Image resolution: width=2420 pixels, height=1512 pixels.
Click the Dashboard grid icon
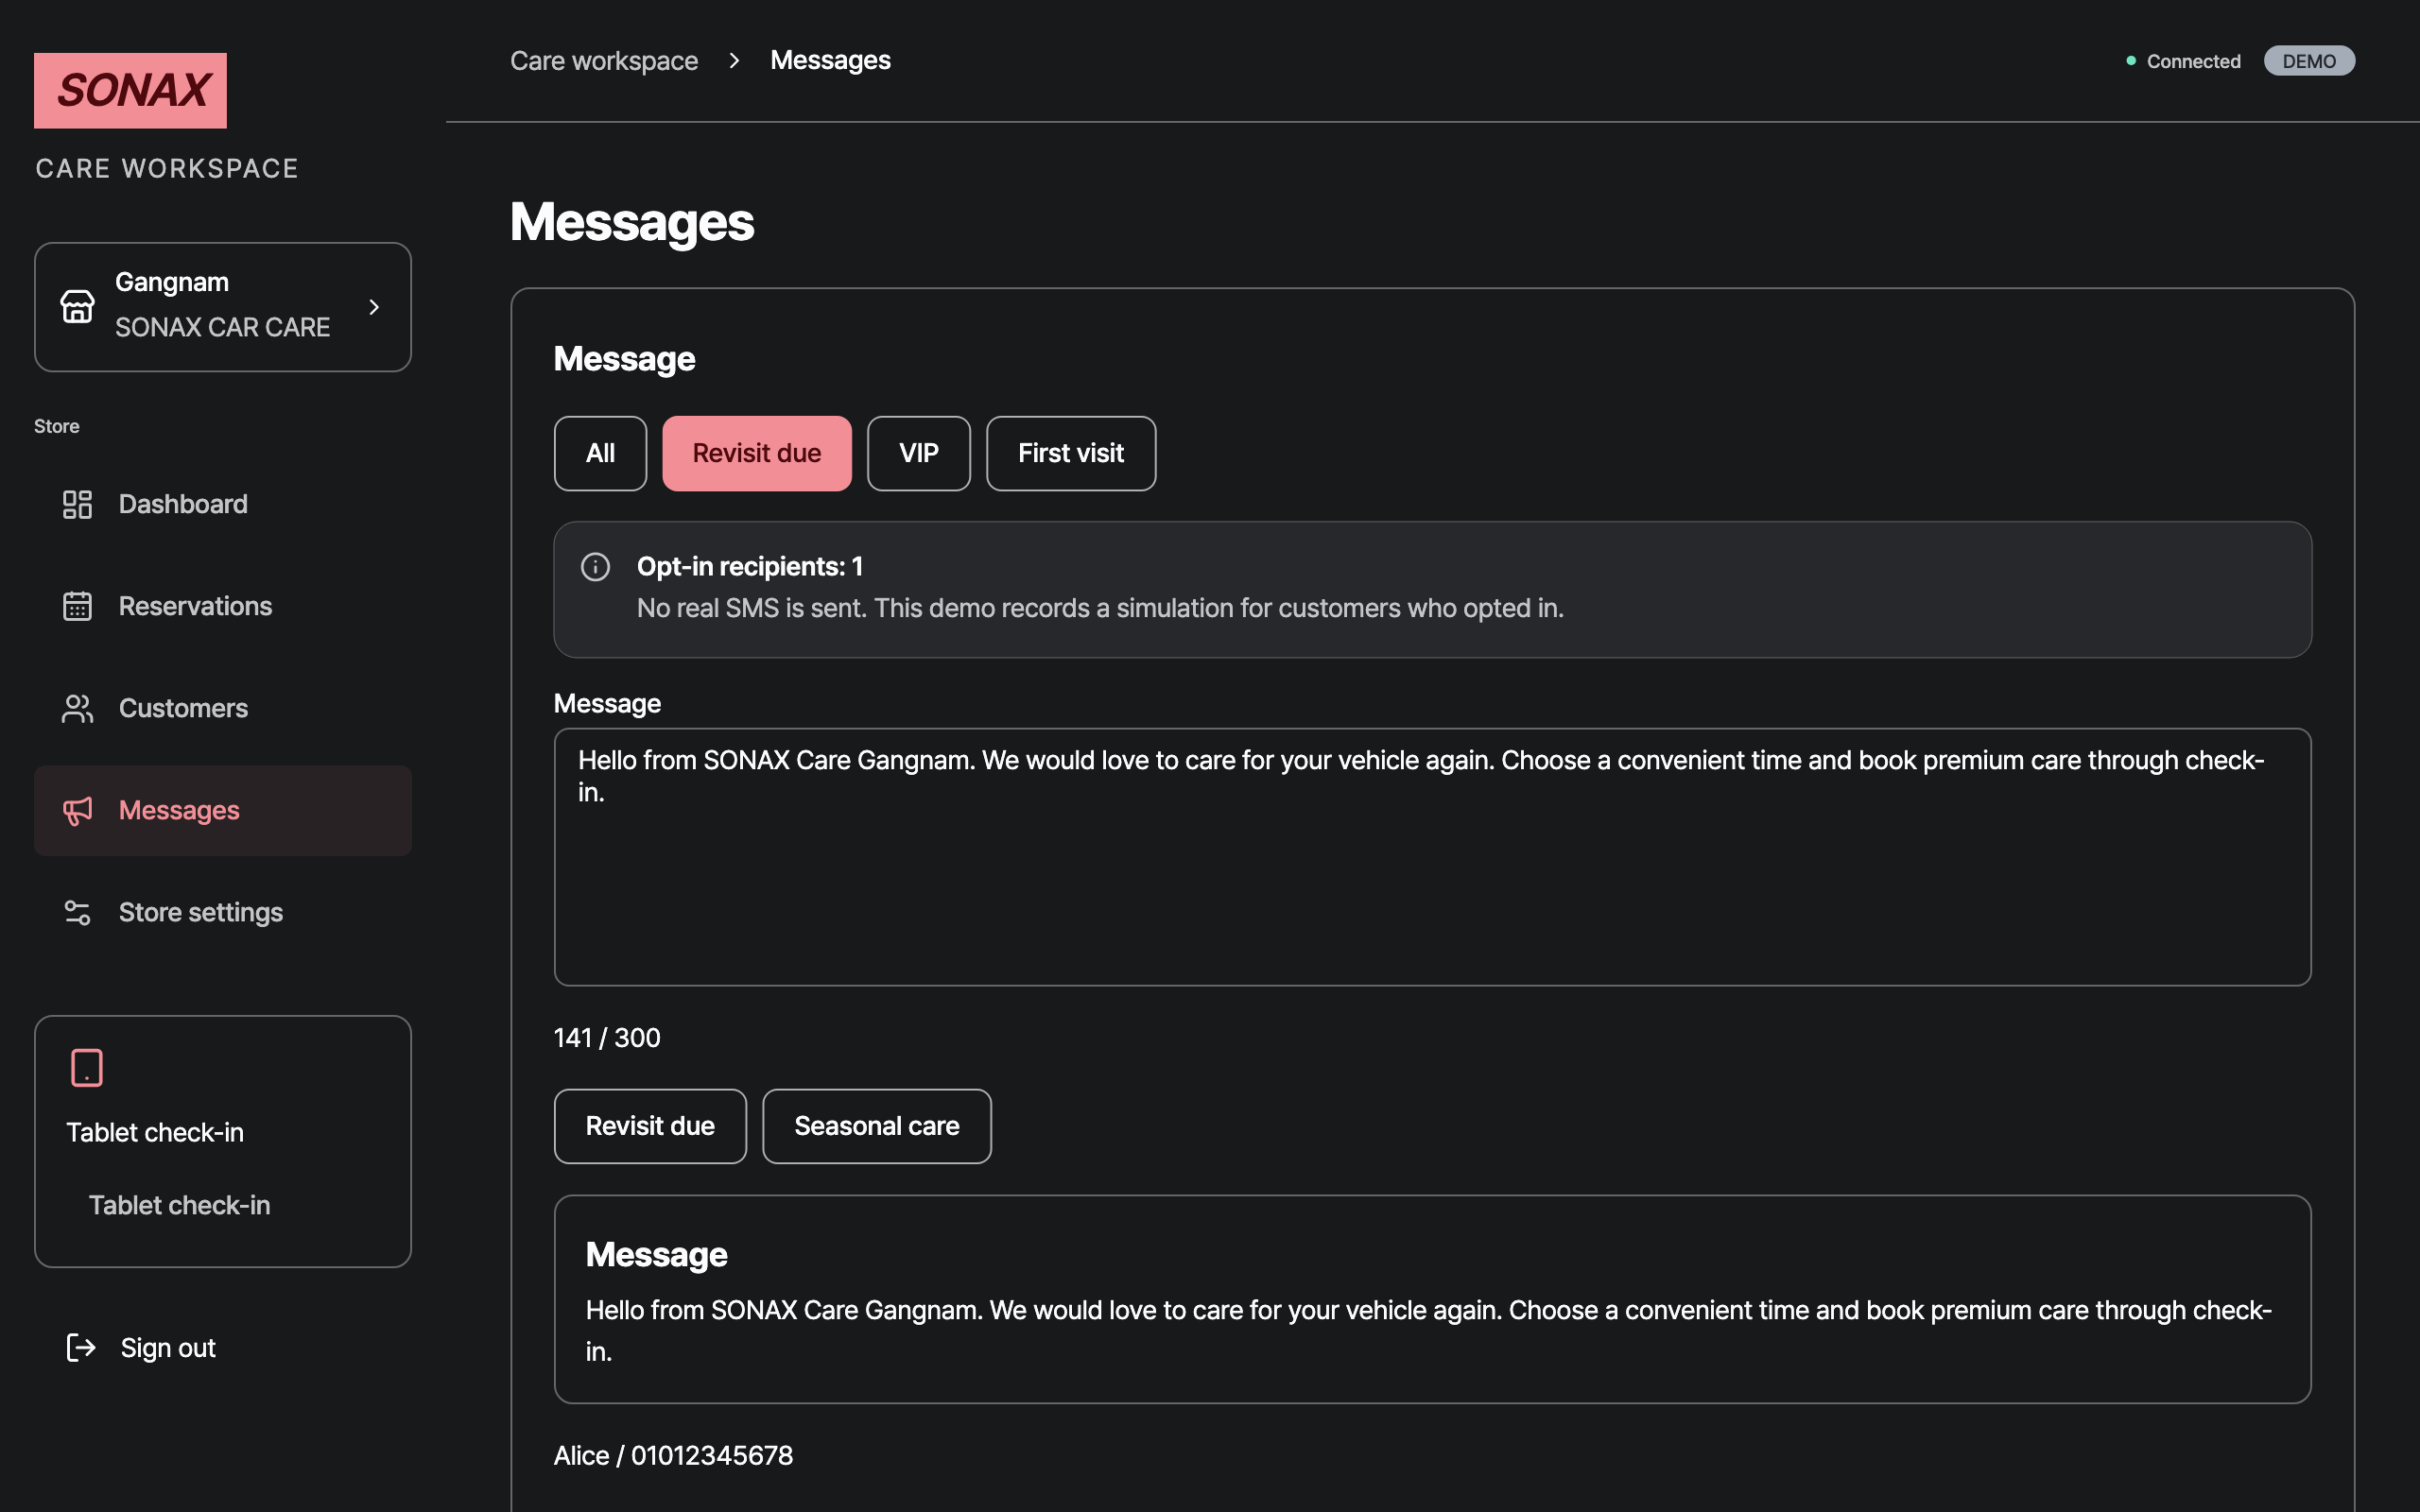tap(77, 504)
